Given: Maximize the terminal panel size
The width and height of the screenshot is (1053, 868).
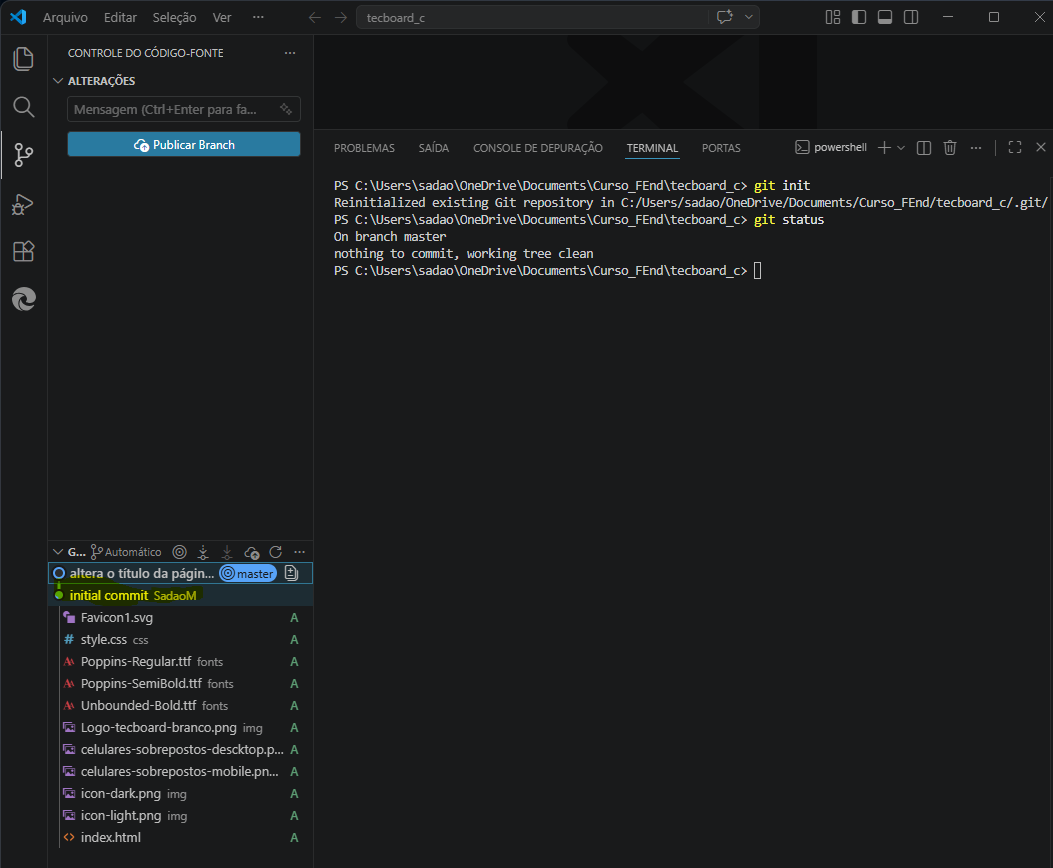Looking at the screenshot, I should 1014,148.
